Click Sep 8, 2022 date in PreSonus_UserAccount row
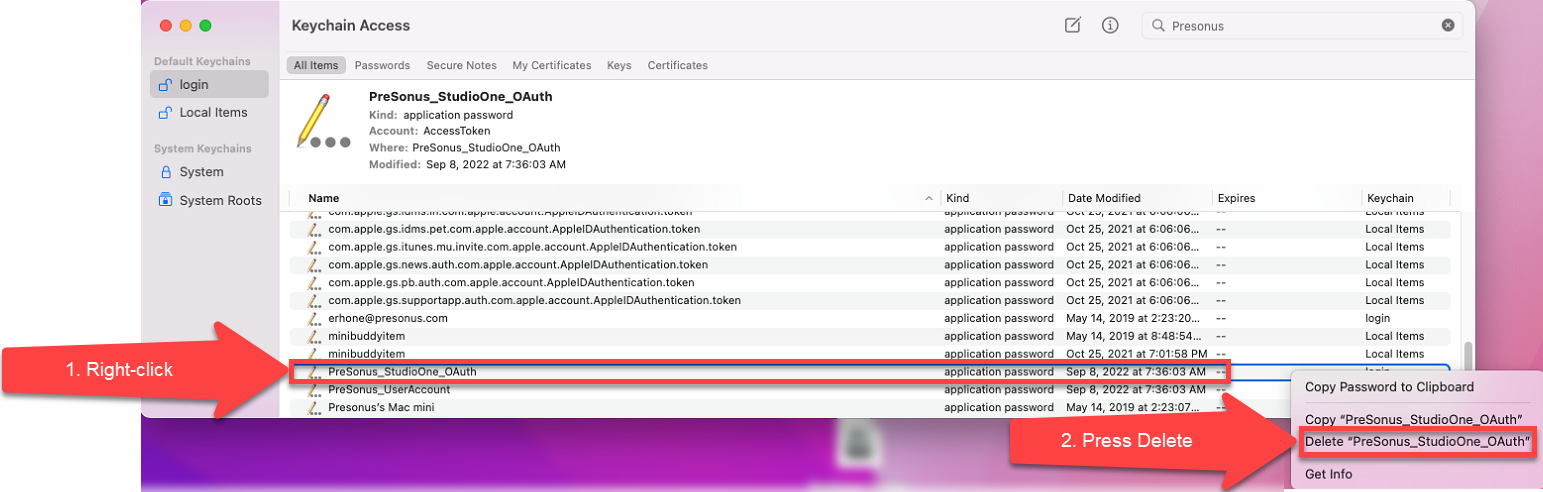 (x=1136, y=389)
